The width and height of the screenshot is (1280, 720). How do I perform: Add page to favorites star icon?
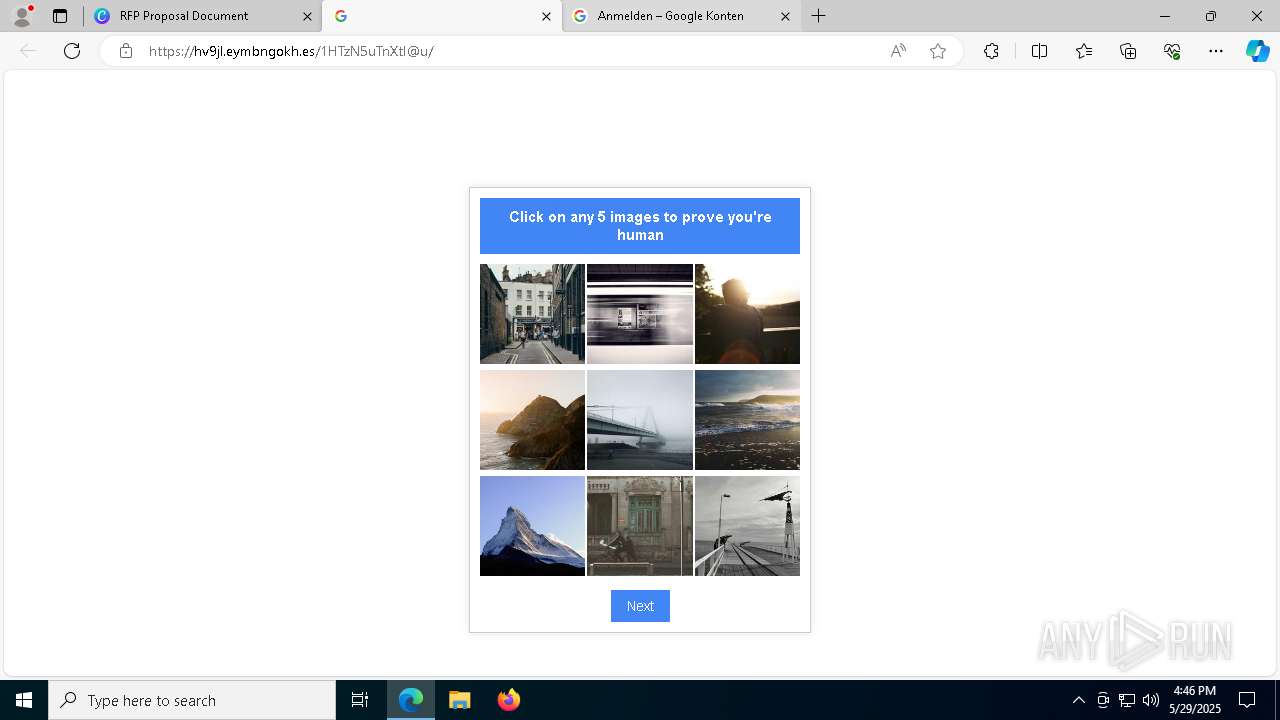(x=938, y=51)
